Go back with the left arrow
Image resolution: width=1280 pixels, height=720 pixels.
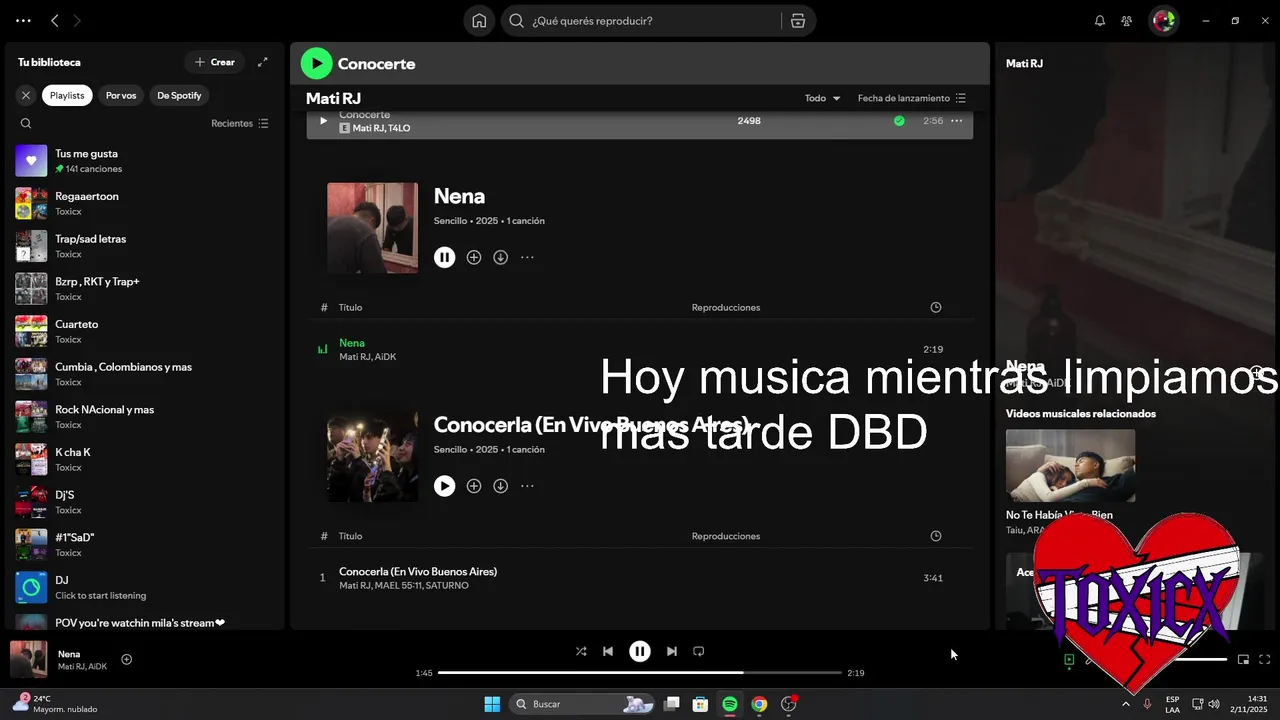55,21
